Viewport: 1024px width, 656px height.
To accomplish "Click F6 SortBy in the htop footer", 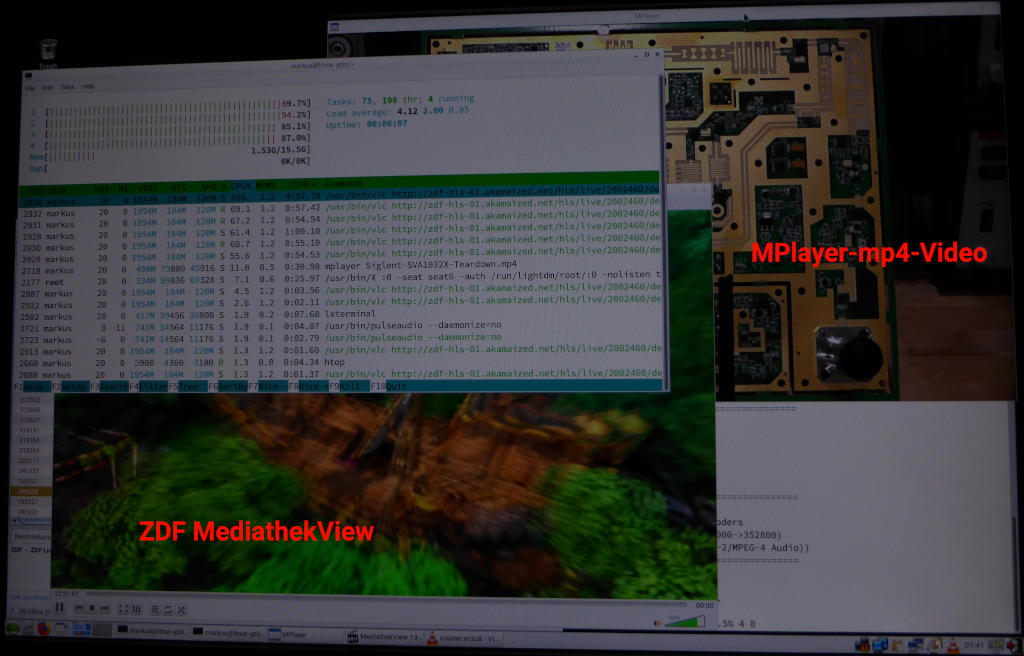I will tap(228, 387).
